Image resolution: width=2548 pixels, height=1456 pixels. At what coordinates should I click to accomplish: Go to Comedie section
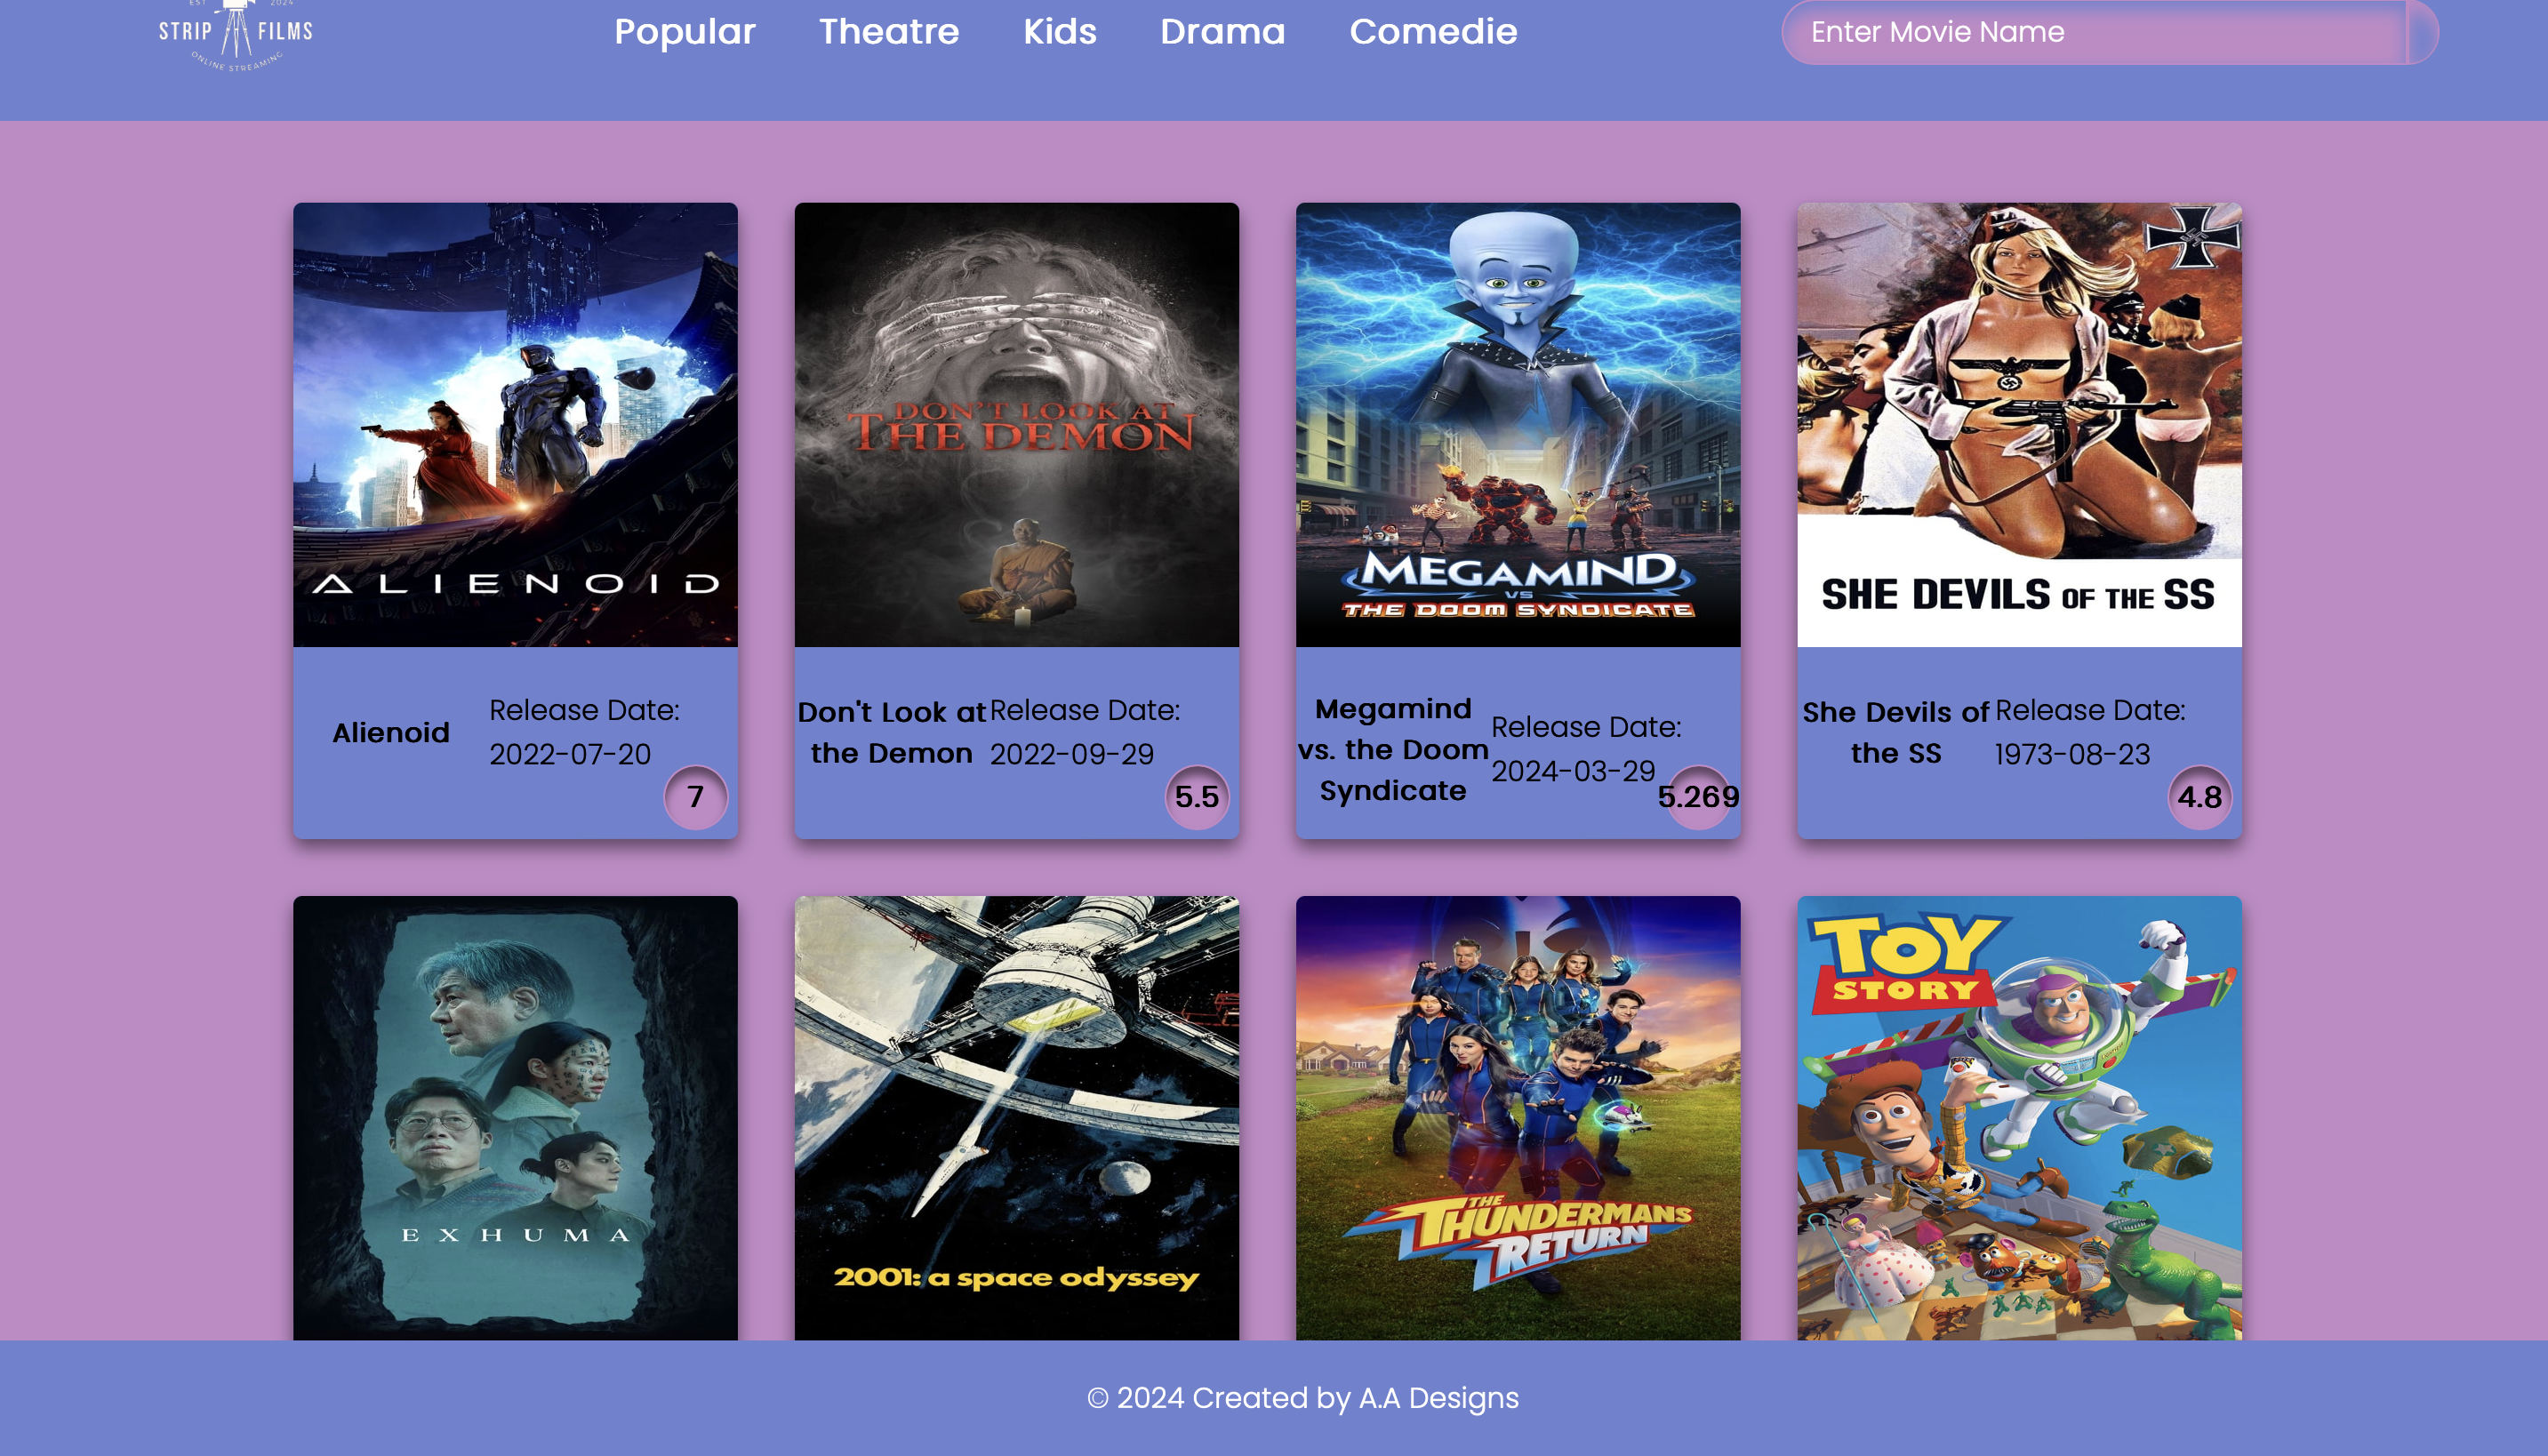point(1432,32)
